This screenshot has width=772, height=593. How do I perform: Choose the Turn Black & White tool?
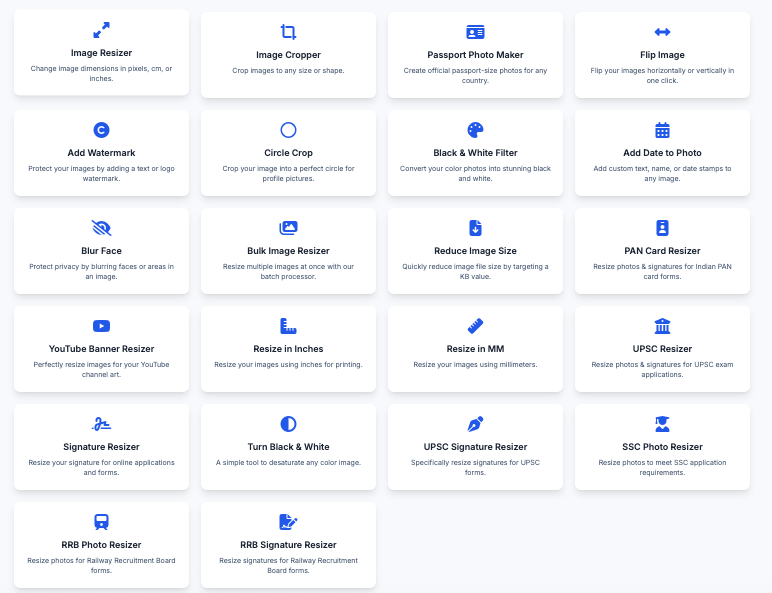[288, 447]
